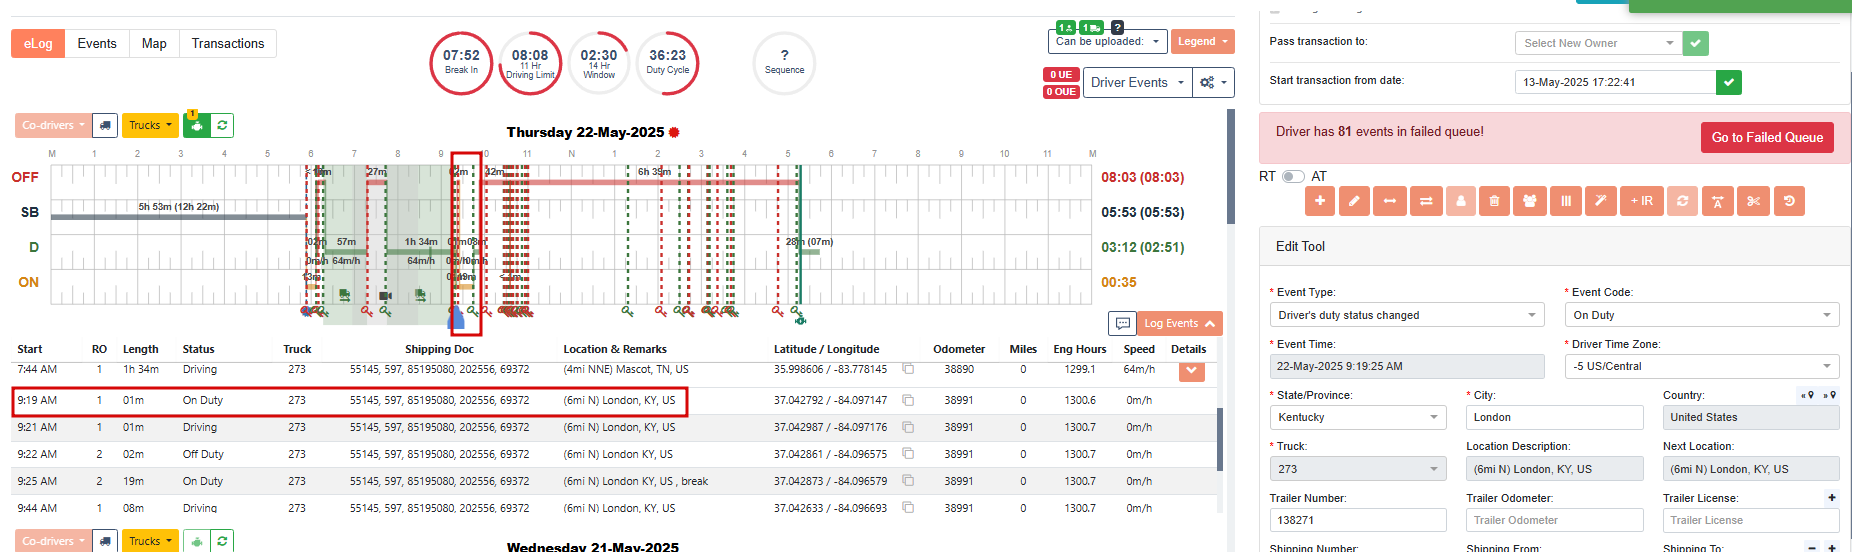Toggle the RT / AT switch
This screenshot has width=1852, height=552.
point(1293,176)
